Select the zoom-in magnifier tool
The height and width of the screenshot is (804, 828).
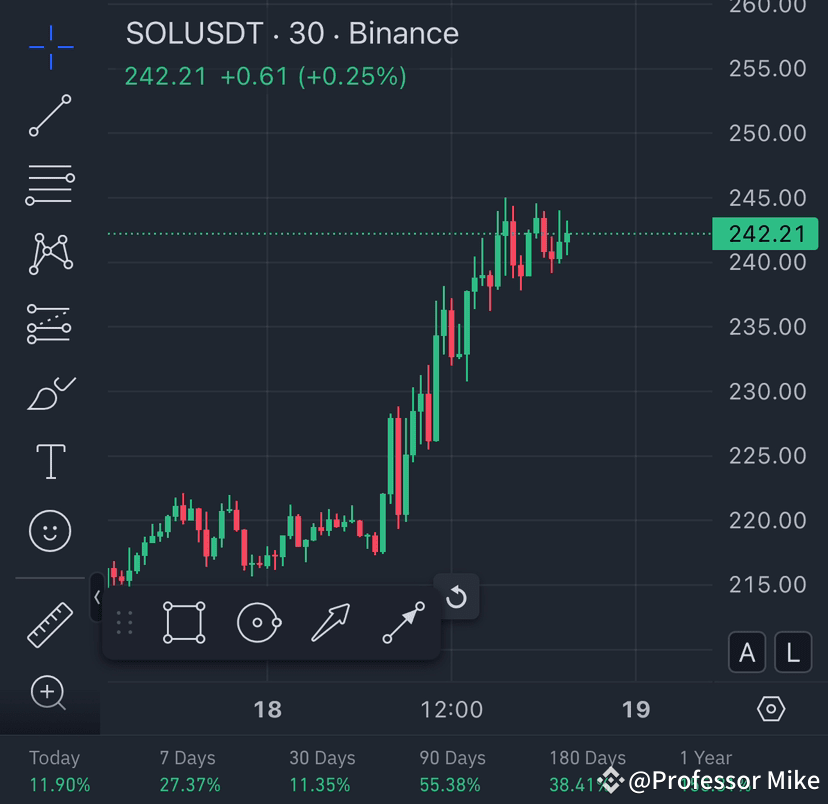coord(50,693)
